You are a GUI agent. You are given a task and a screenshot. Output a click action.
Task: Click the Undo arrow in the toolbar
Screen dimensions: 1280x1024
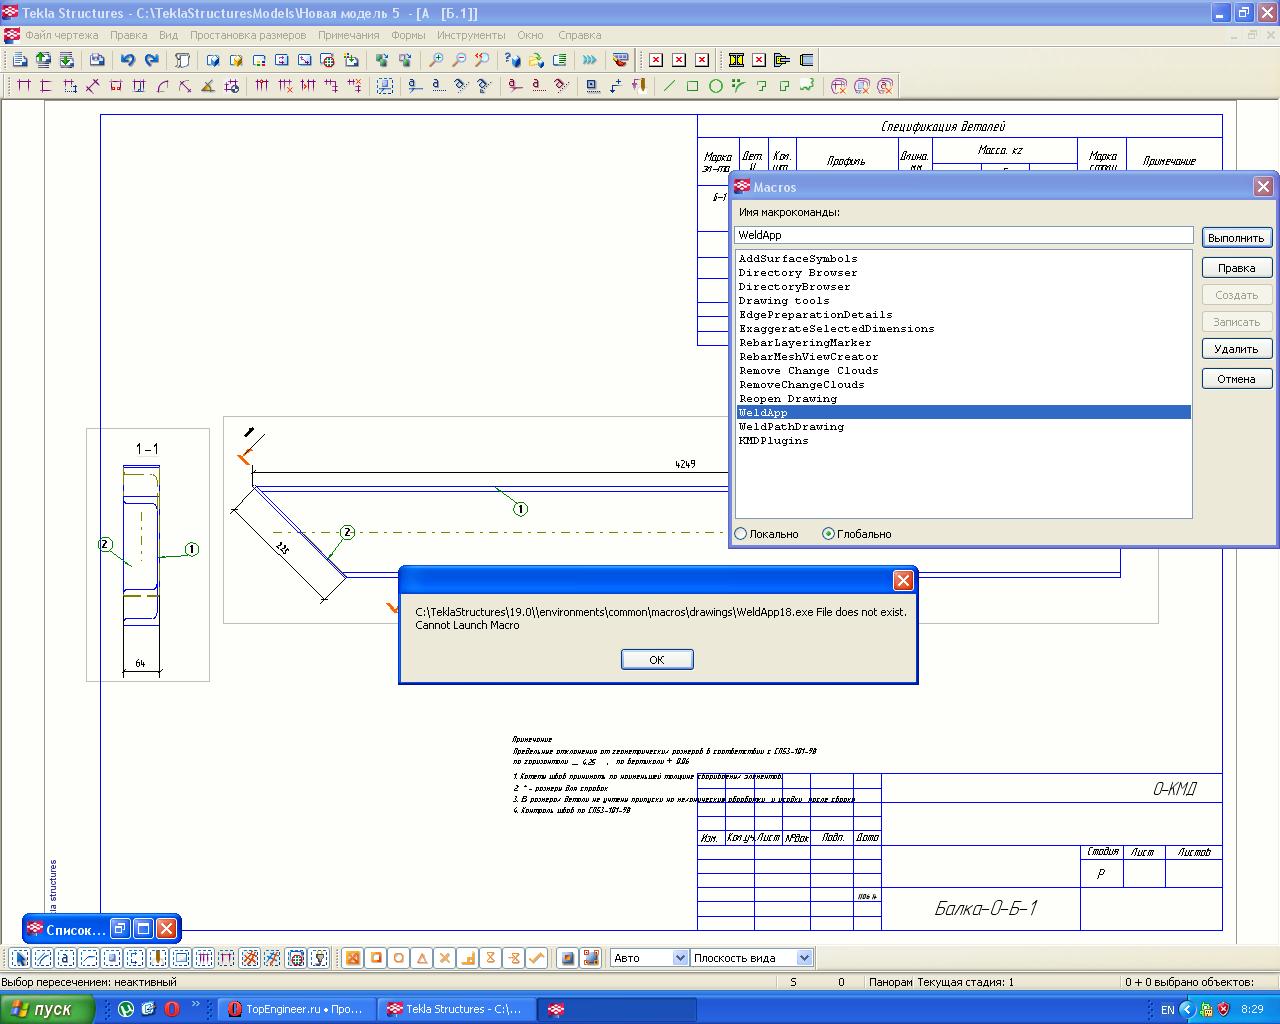(128, 60)
